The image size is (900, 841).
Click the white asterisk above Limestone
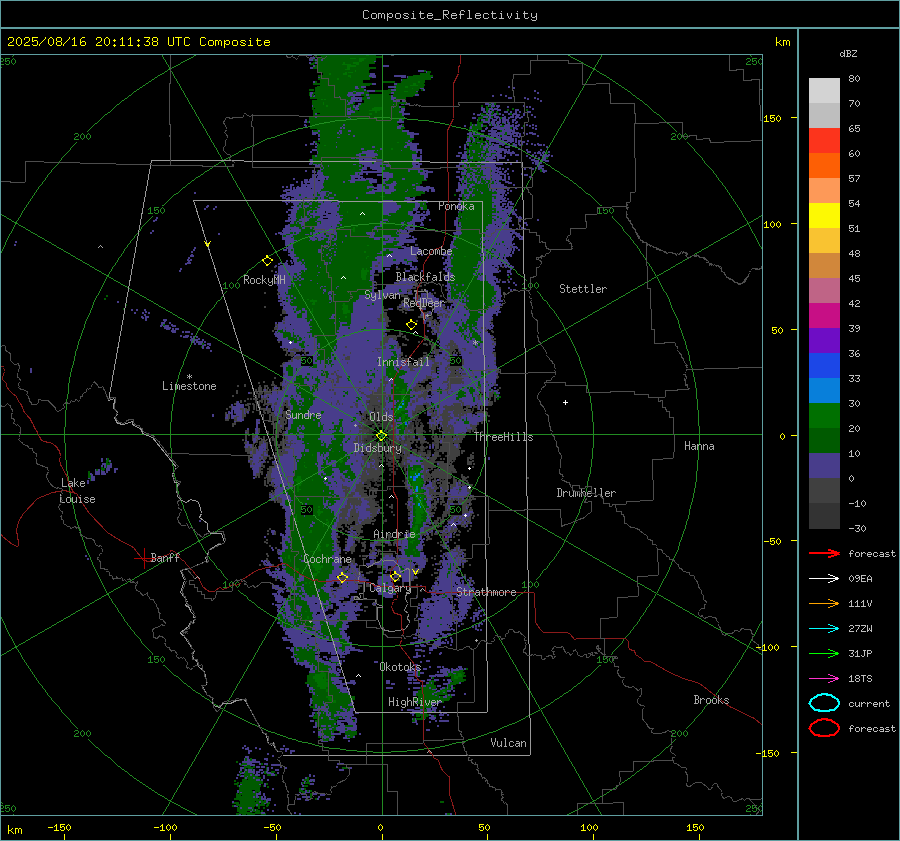[x=189, y=377]
